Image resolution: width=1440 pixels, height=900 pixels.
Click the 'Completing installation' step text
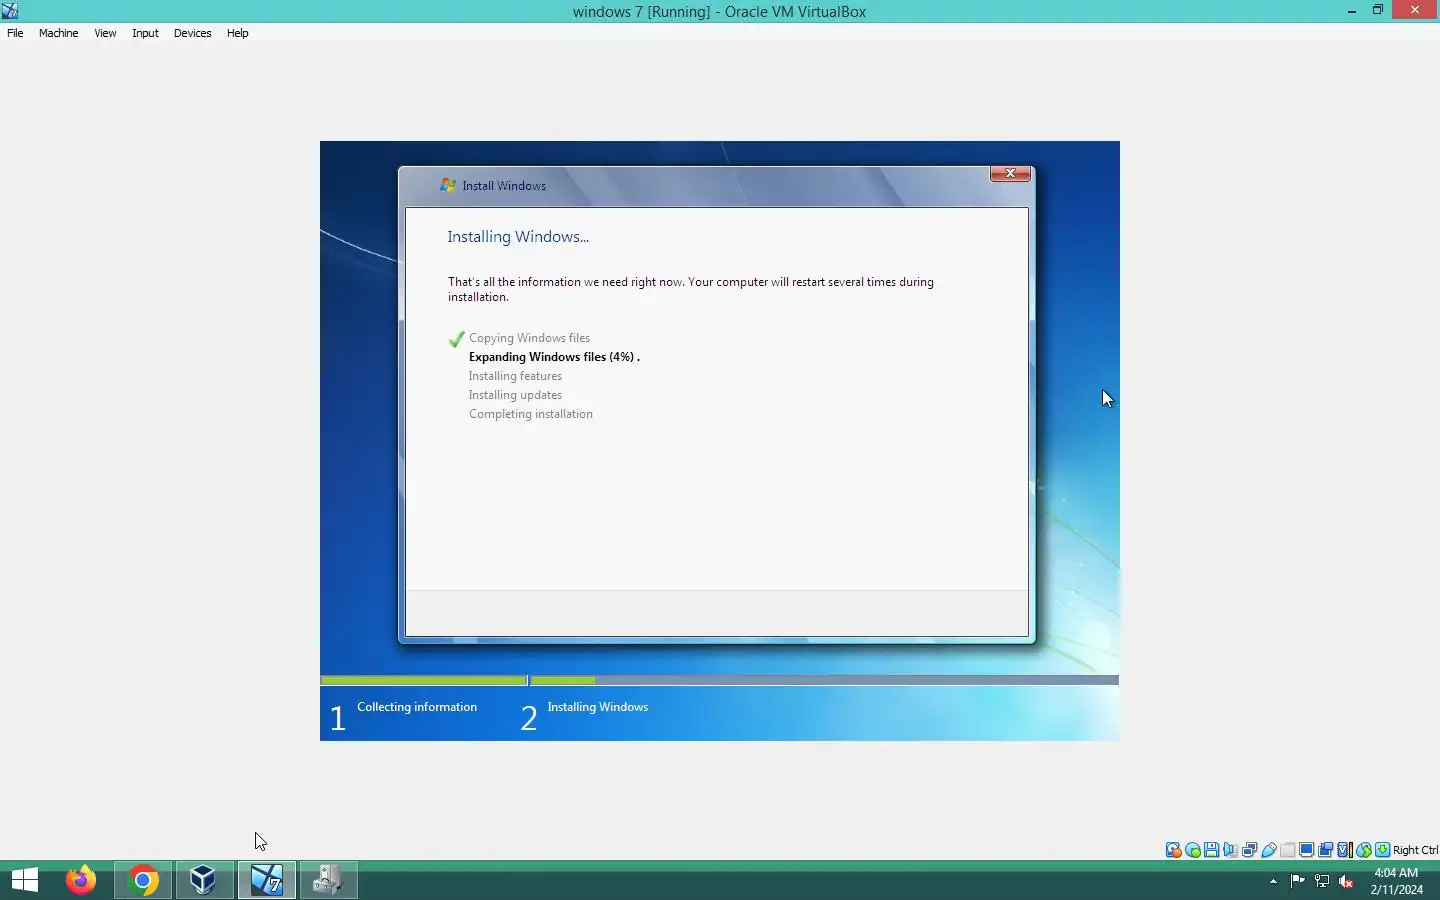click(530, 414)
